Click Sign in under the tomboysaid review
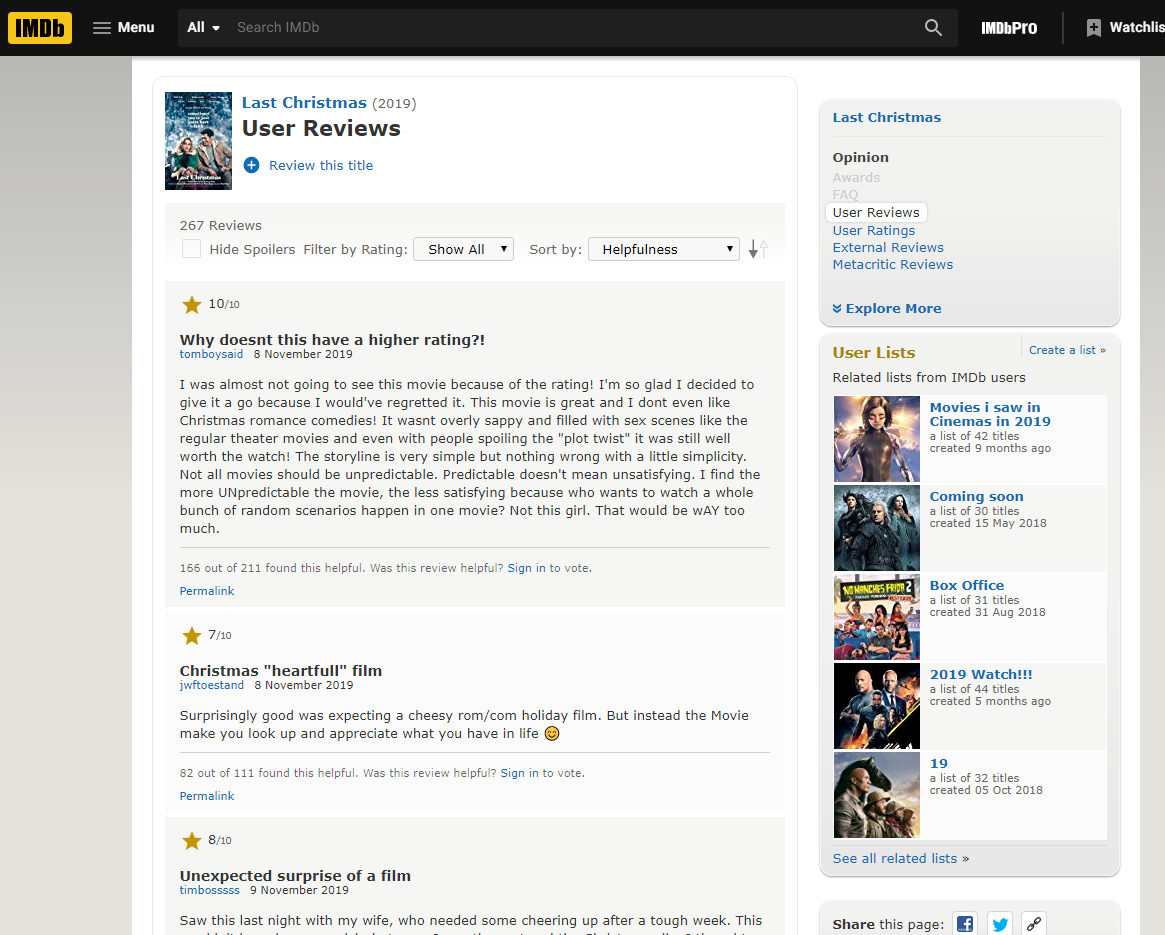This screenshot has width=1165, height=935. click(x=526, y=568)
